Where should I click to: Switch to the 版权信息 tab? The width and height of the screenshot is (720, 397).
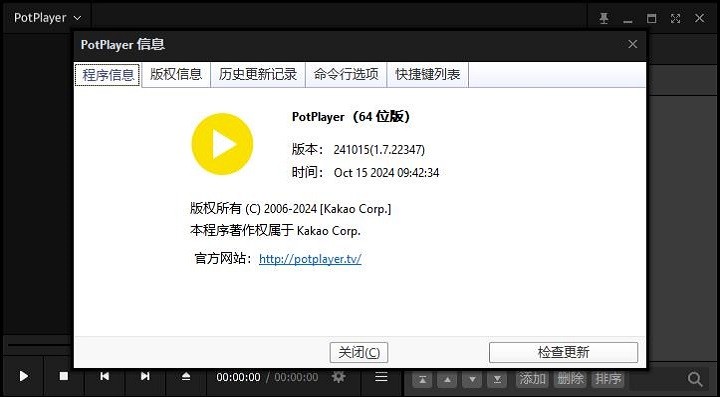(176, 74)
